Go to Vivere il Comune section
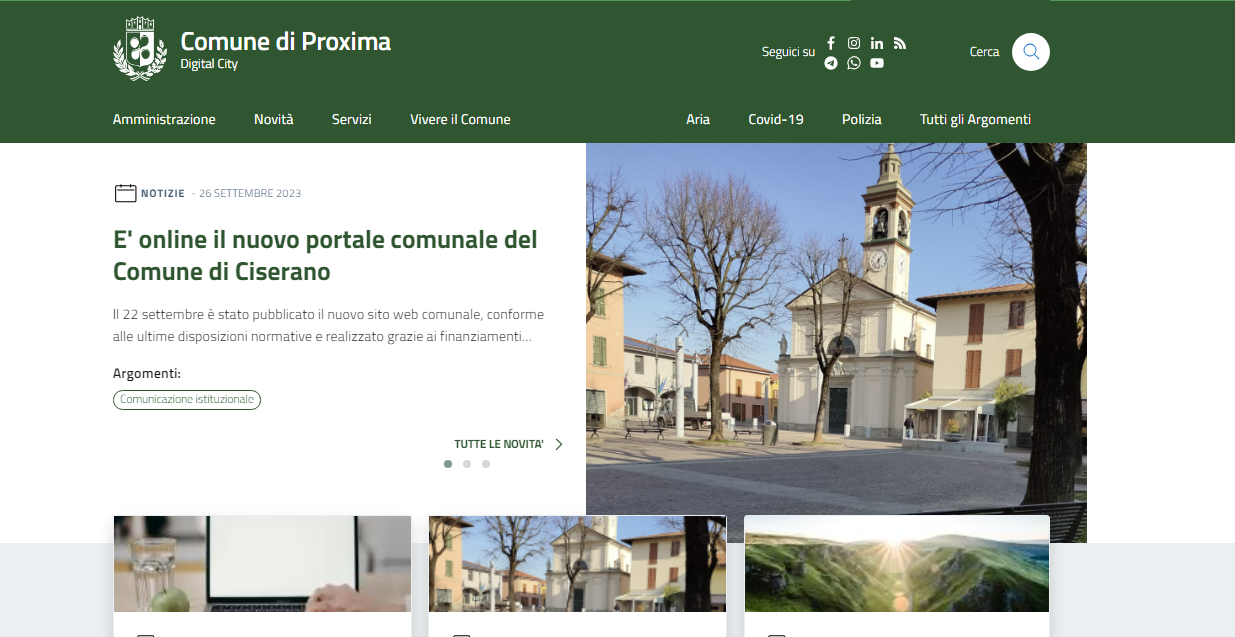This screenshot has height=637, width=1235. (460, 119)
